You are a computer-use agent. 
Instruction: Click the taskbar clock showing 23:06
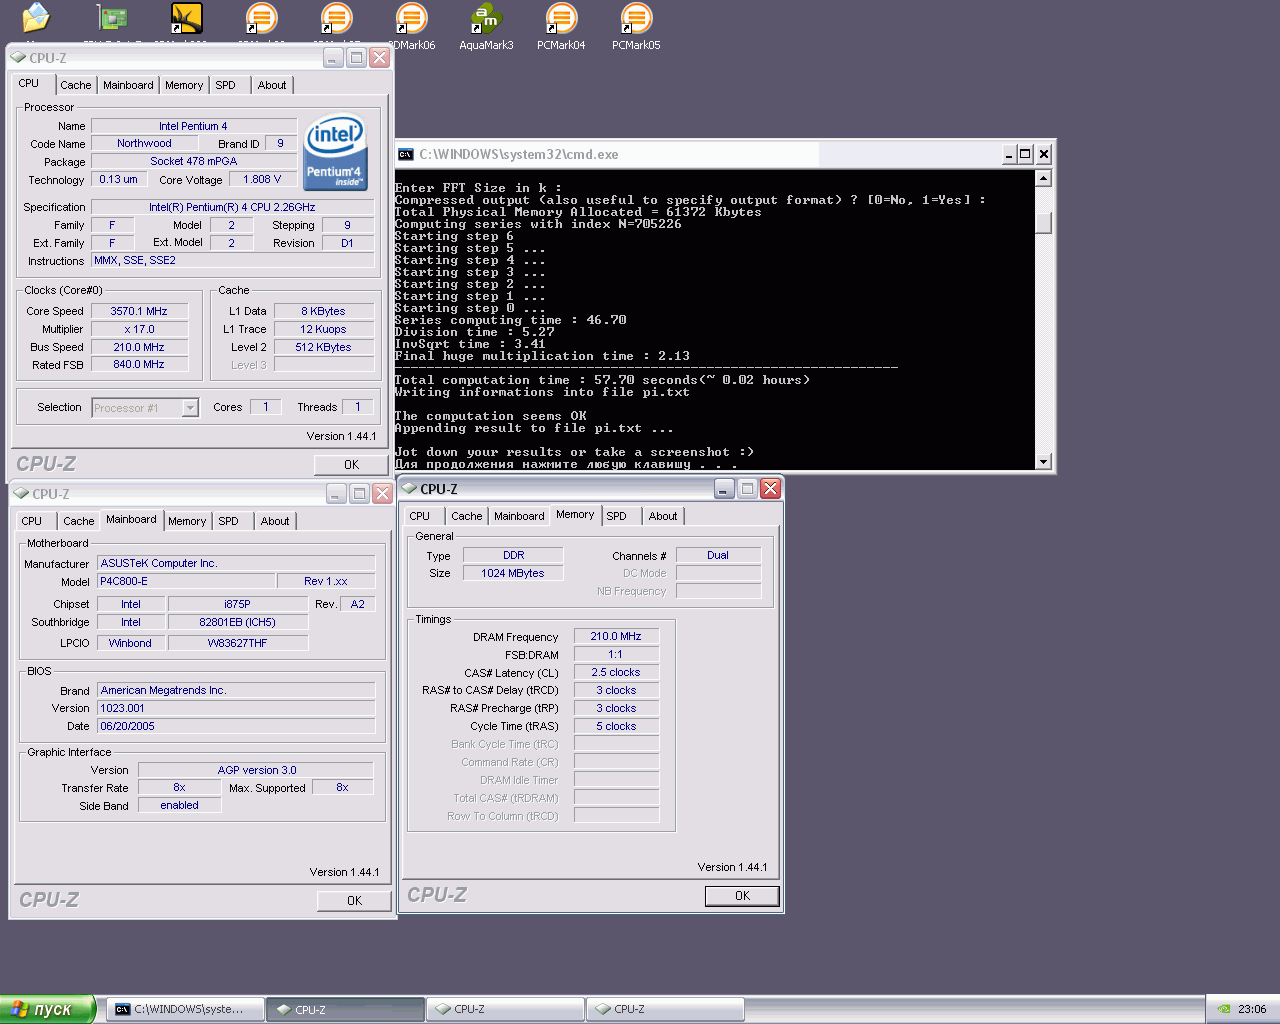(x=1252, y=1010)
